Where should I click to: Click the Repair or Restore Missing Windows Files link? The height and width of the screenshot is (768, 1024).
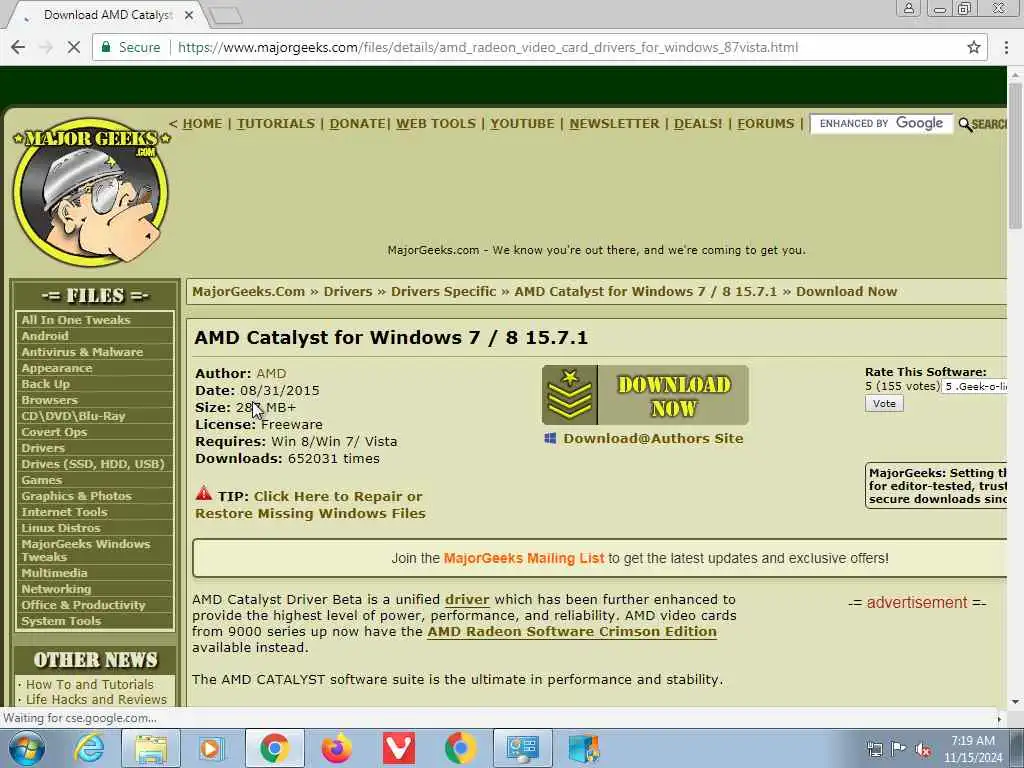310,505
